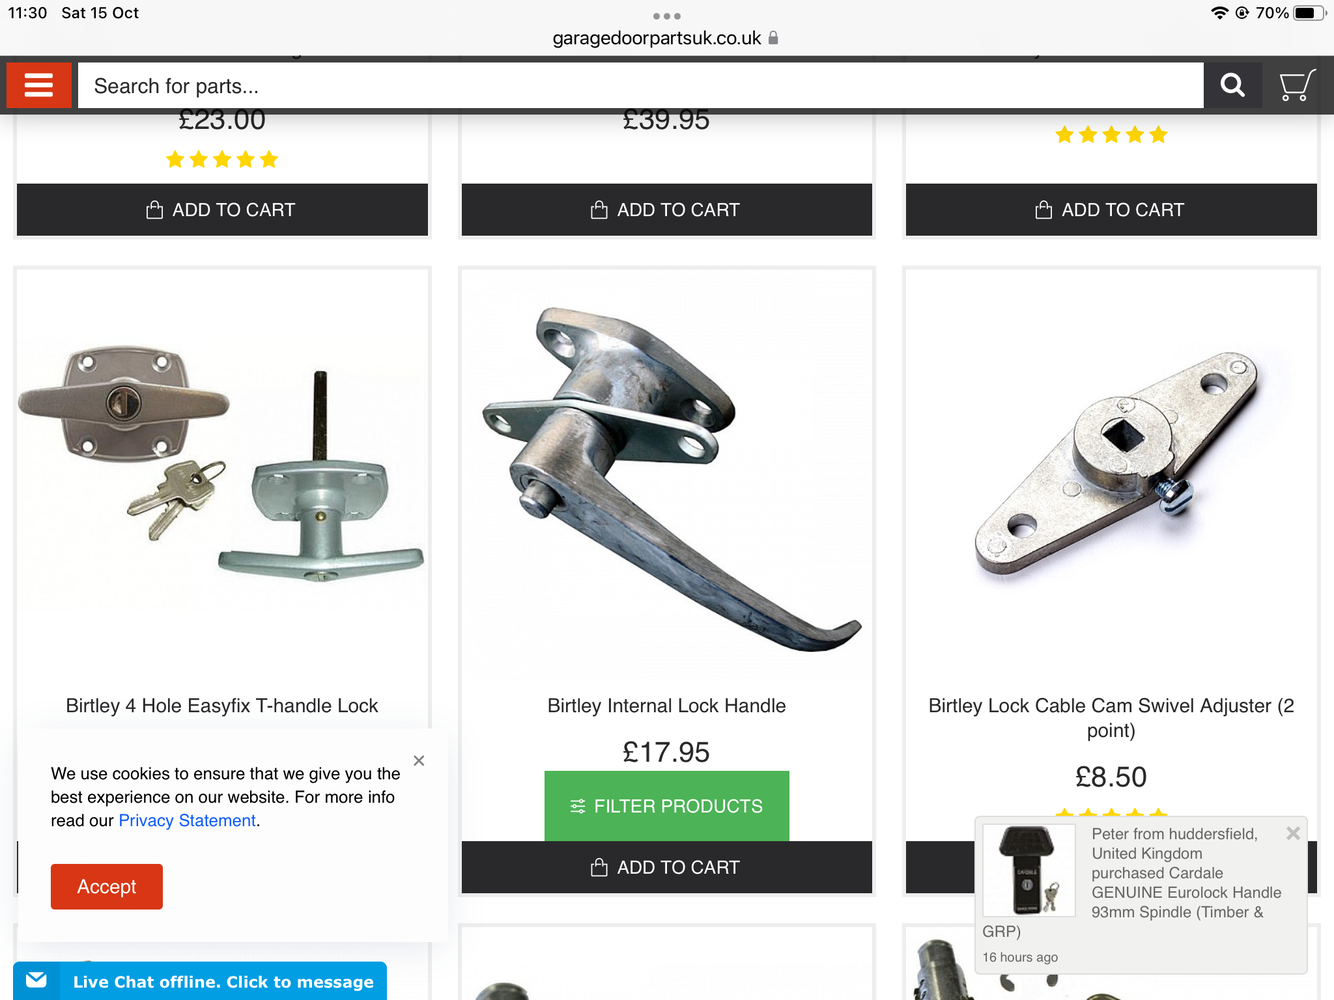The width and height of the screenshot is (1334, 1000).
Task: Open the Privacy Statement link
Action: (187, 820)
